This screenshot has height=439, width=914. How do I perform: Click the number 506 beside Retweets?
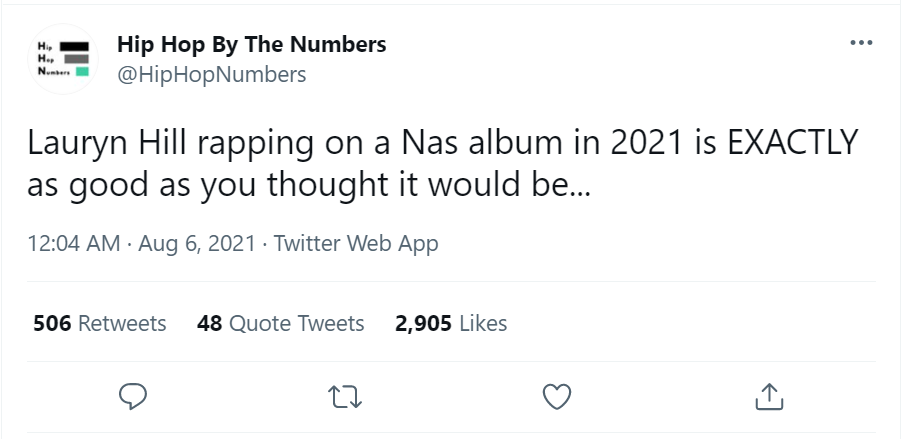point(52,324)
